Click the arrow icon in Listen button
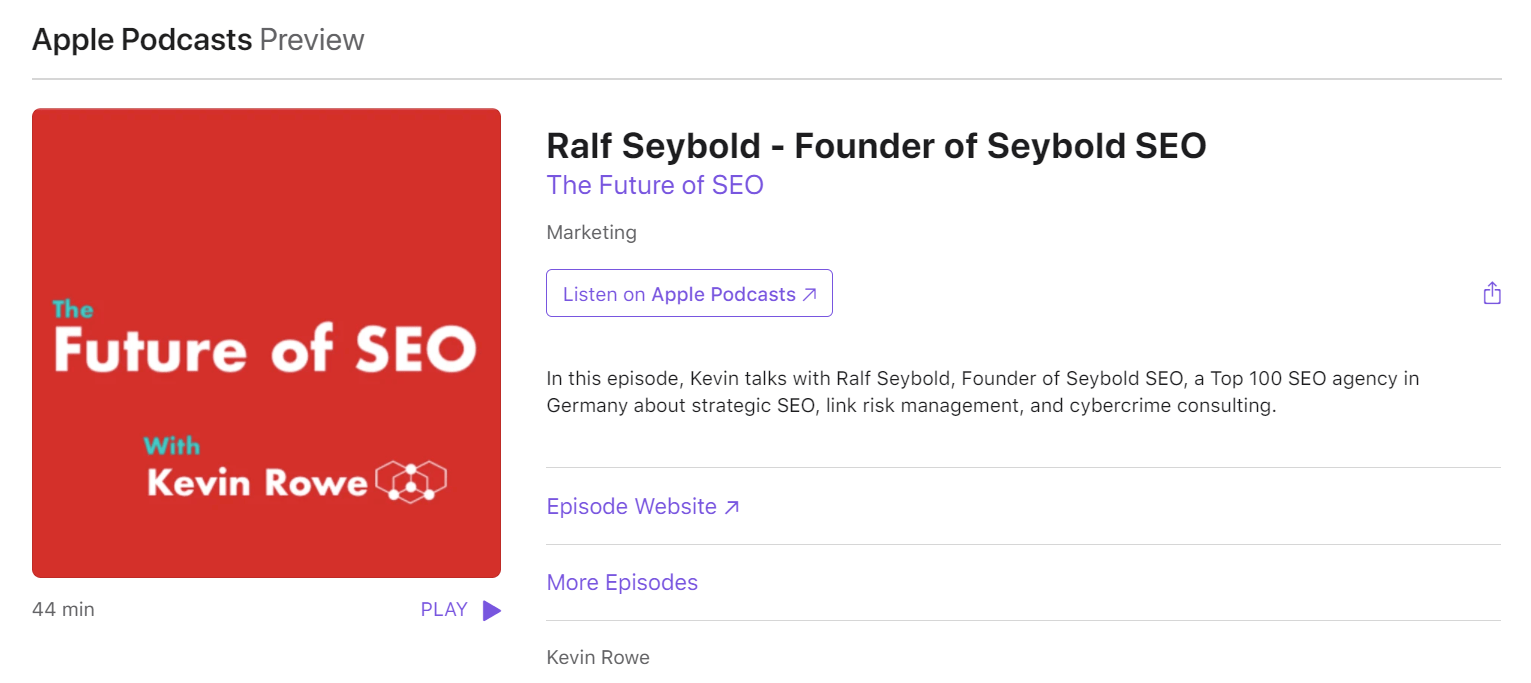The width and height of the screenshot is (1531, 683). [810, 295]
